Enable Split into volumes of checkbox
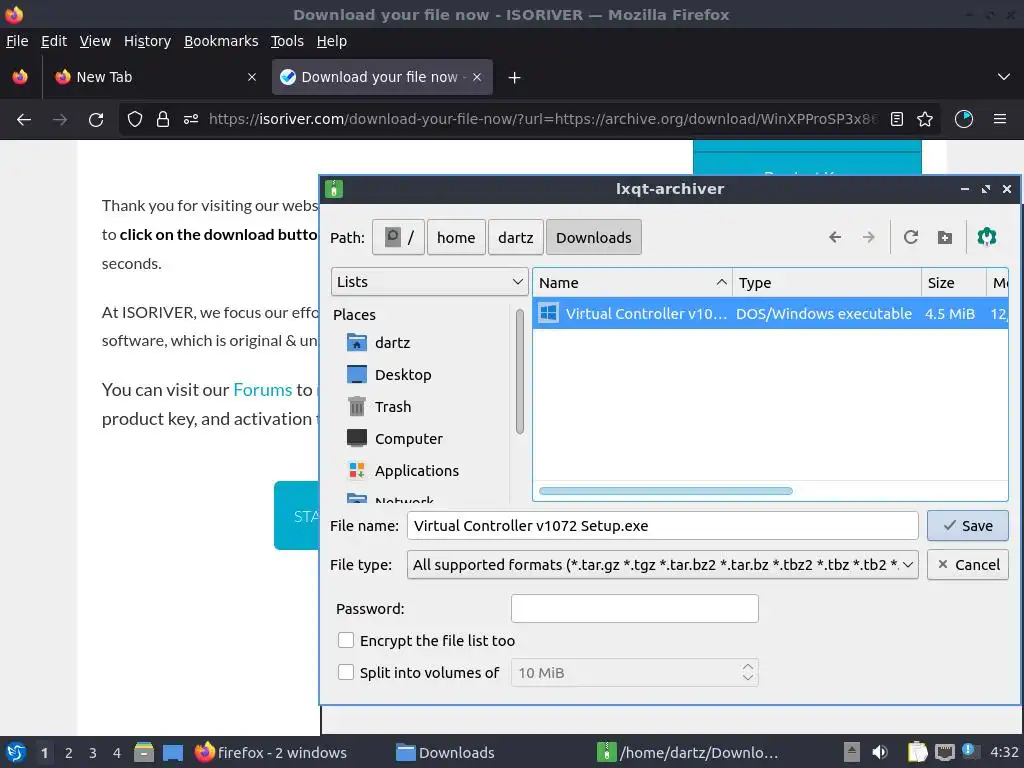Image resolution: width=1024 pixels, height=768 pixels. pos(345,672)
